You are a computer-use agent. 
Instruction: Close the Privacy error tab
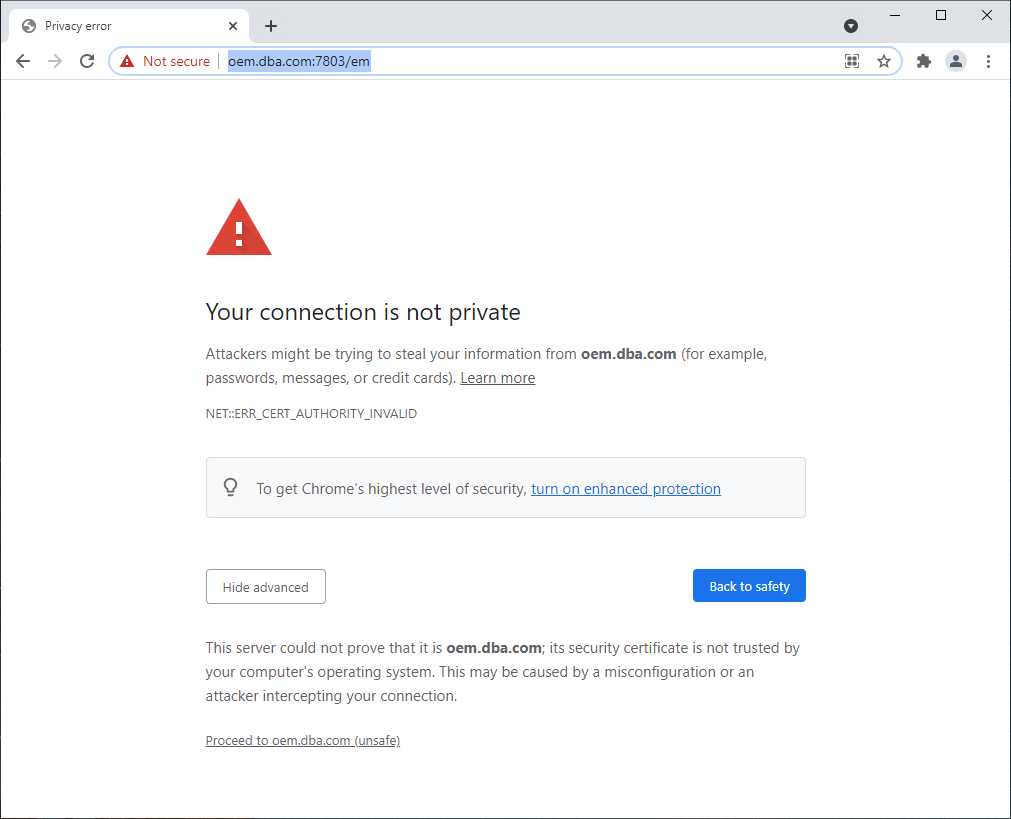(233, 26)
